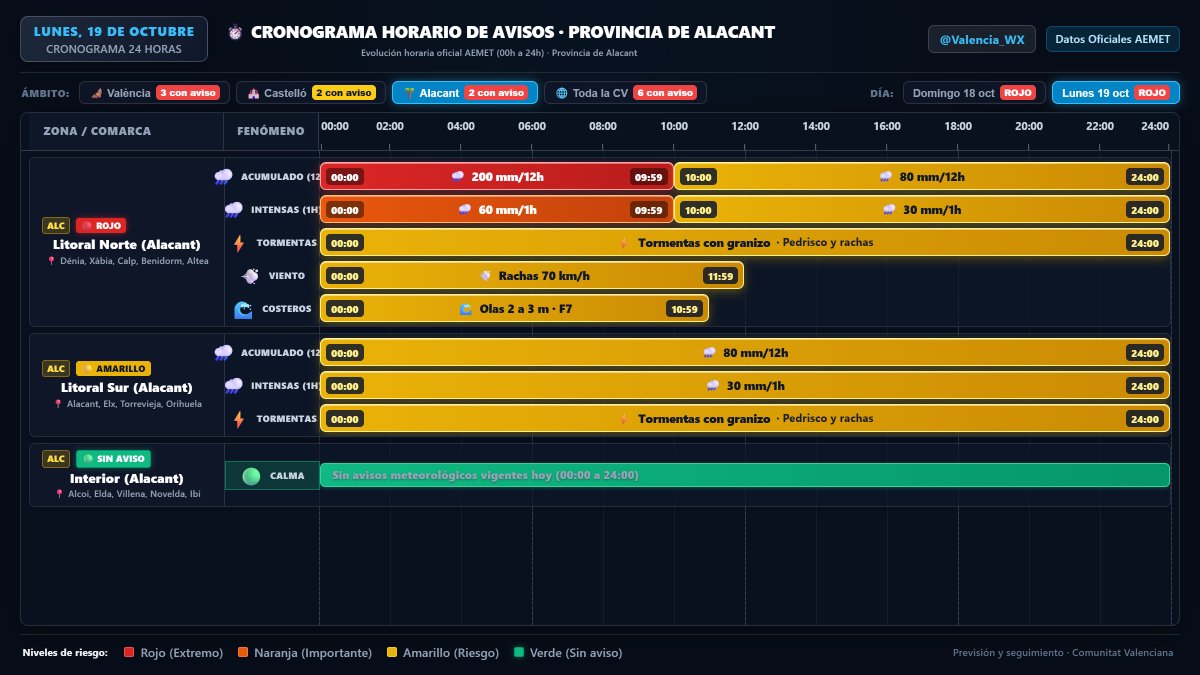This screenshot has width=1200, height=675.
Task: Click the ROJO level badge of Litoral Norte
Action: coord(101,225)
